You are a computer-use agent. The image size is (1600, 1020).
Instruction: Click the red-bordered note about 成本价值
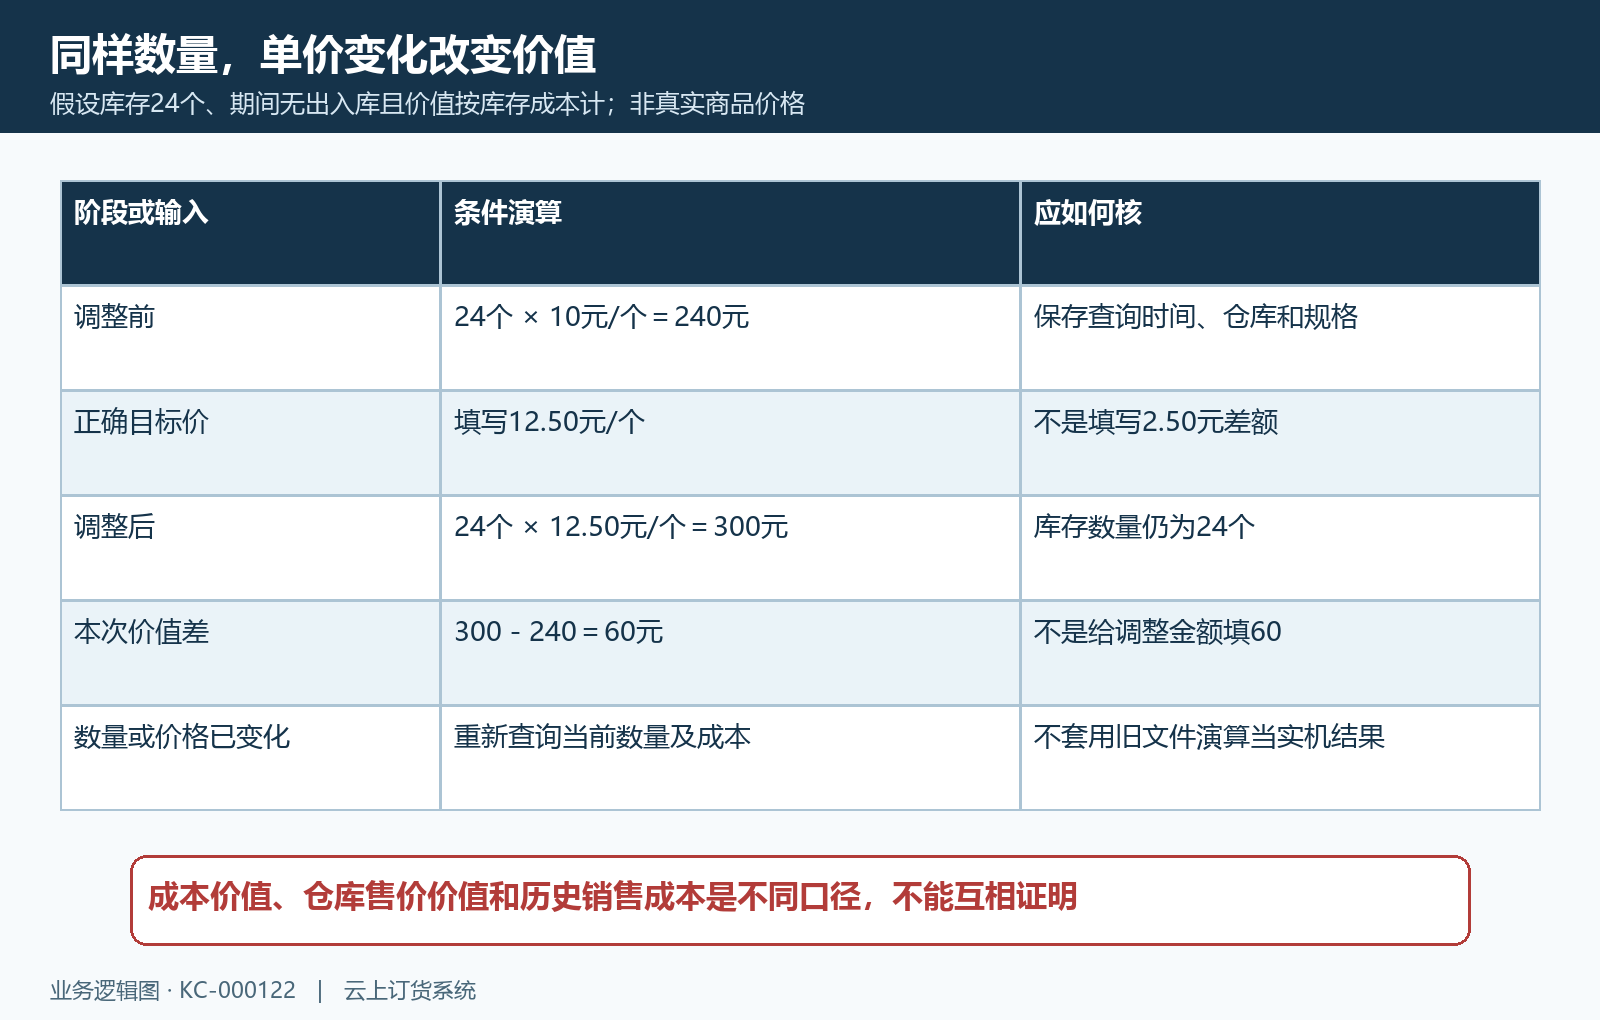click(800, 900)
